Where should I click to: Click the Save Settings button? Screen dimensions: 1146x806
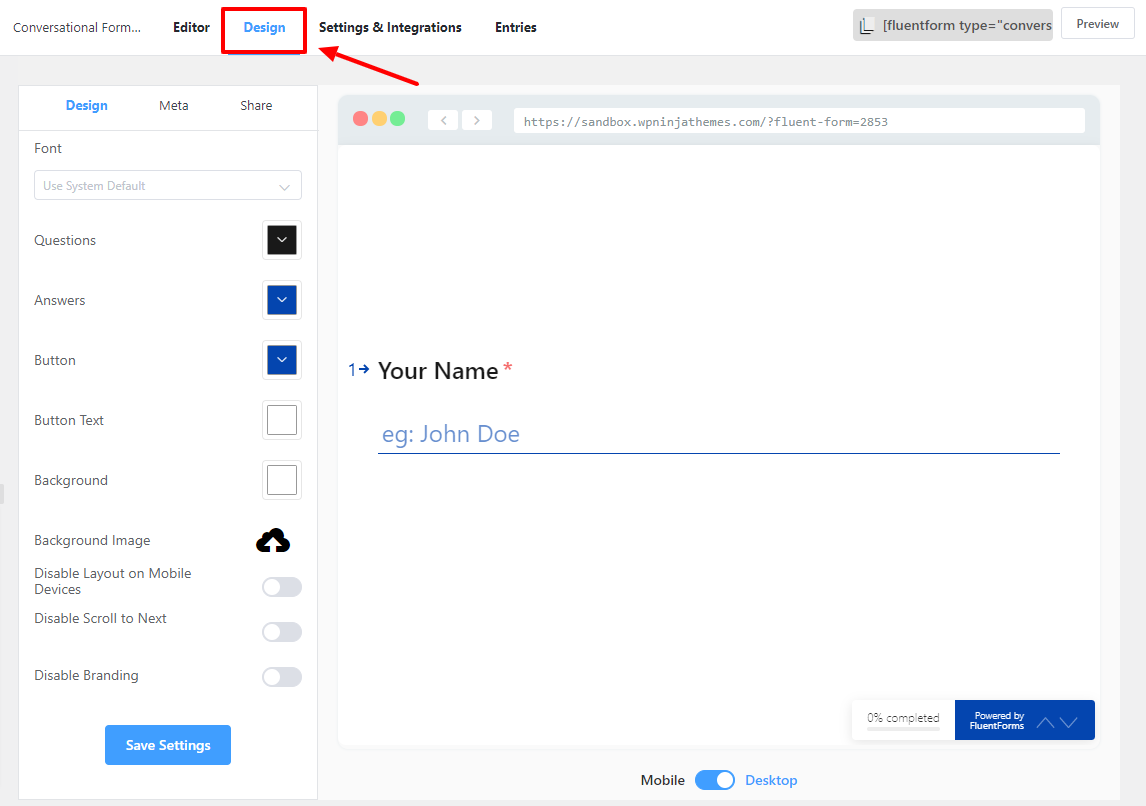tap(167, 744)
